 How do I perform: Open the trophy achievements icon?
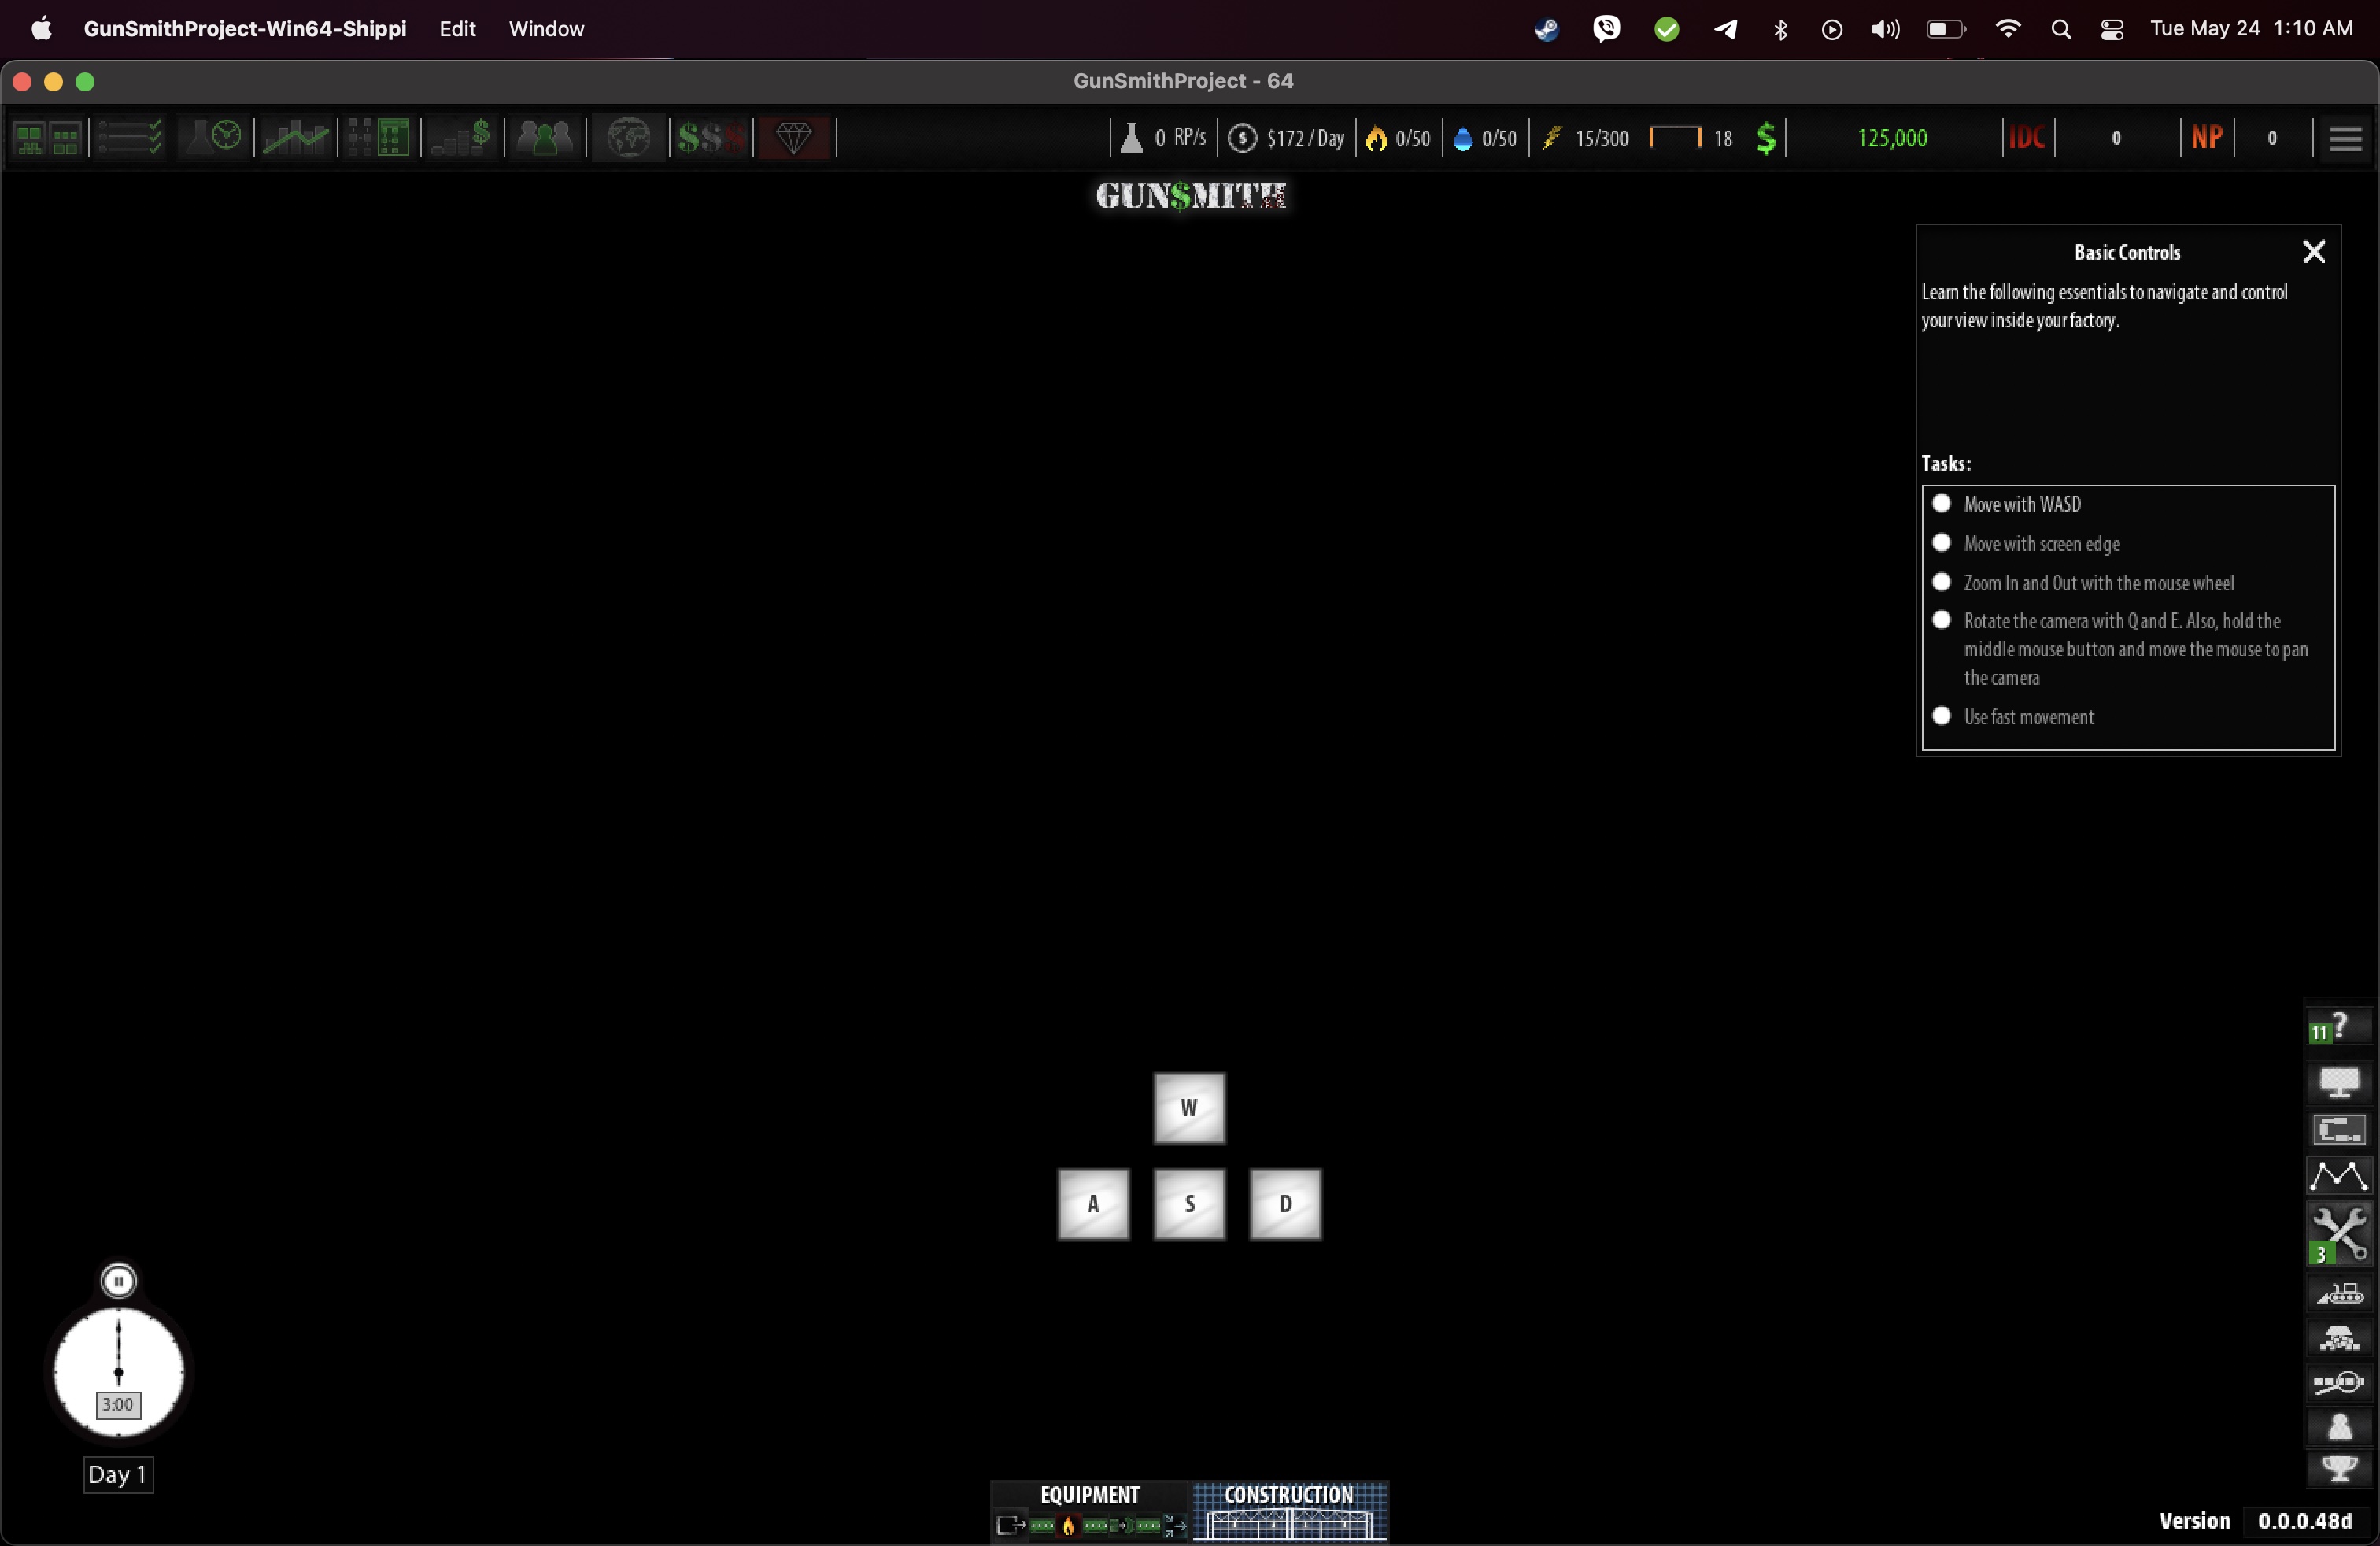(2339, 1469)
